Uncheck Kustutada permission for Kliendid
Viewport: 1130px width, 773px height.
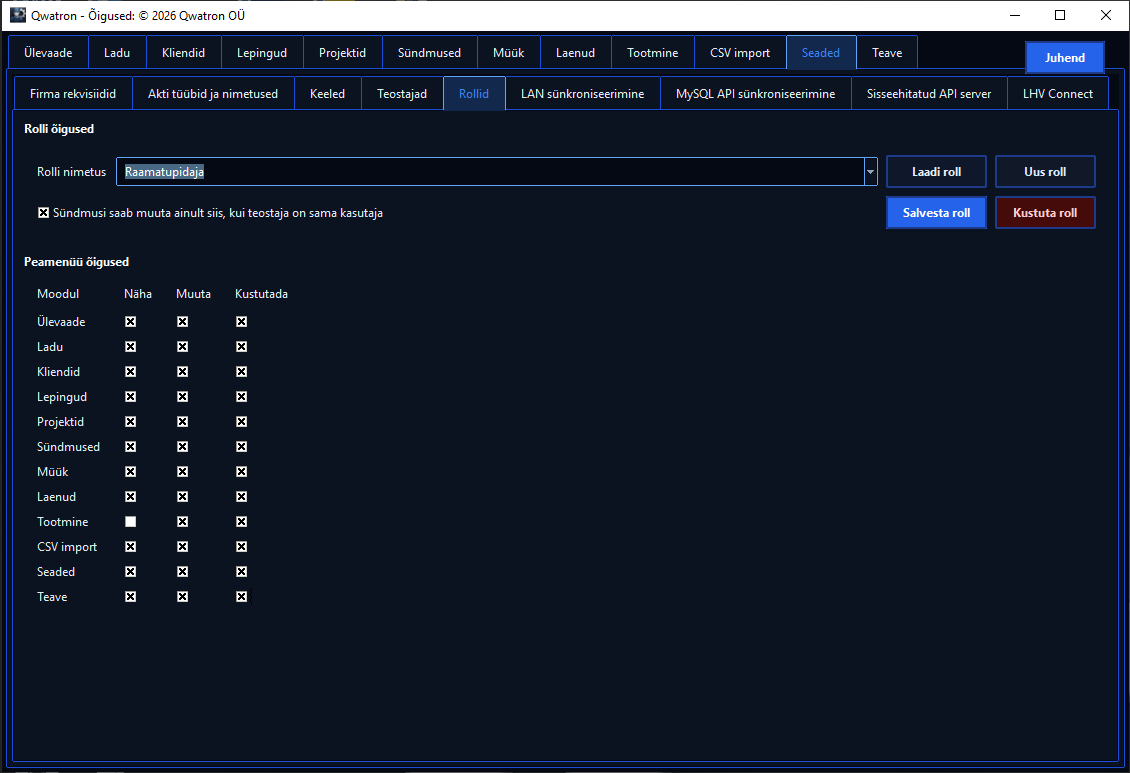pyautogui.click(x=241, y=372)
